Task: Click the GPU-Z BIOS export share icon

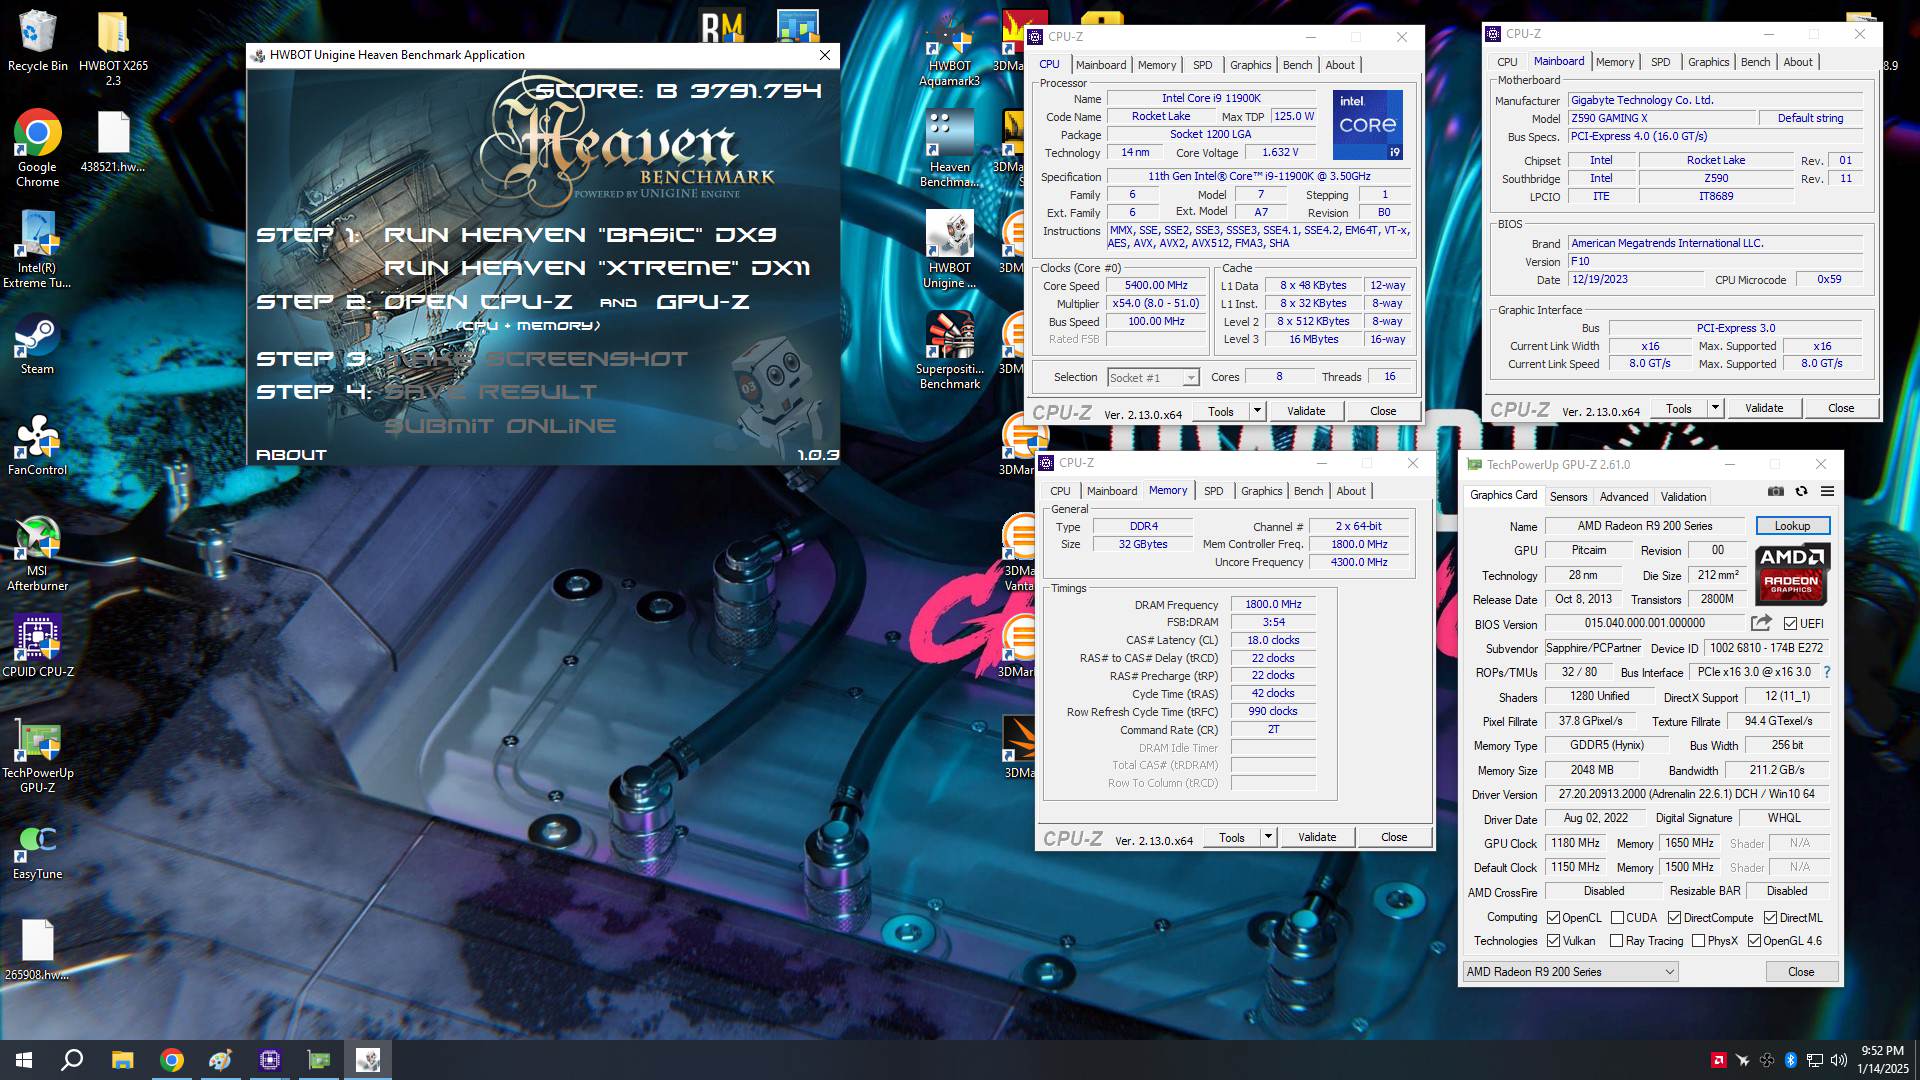Action: (1761, 623)
